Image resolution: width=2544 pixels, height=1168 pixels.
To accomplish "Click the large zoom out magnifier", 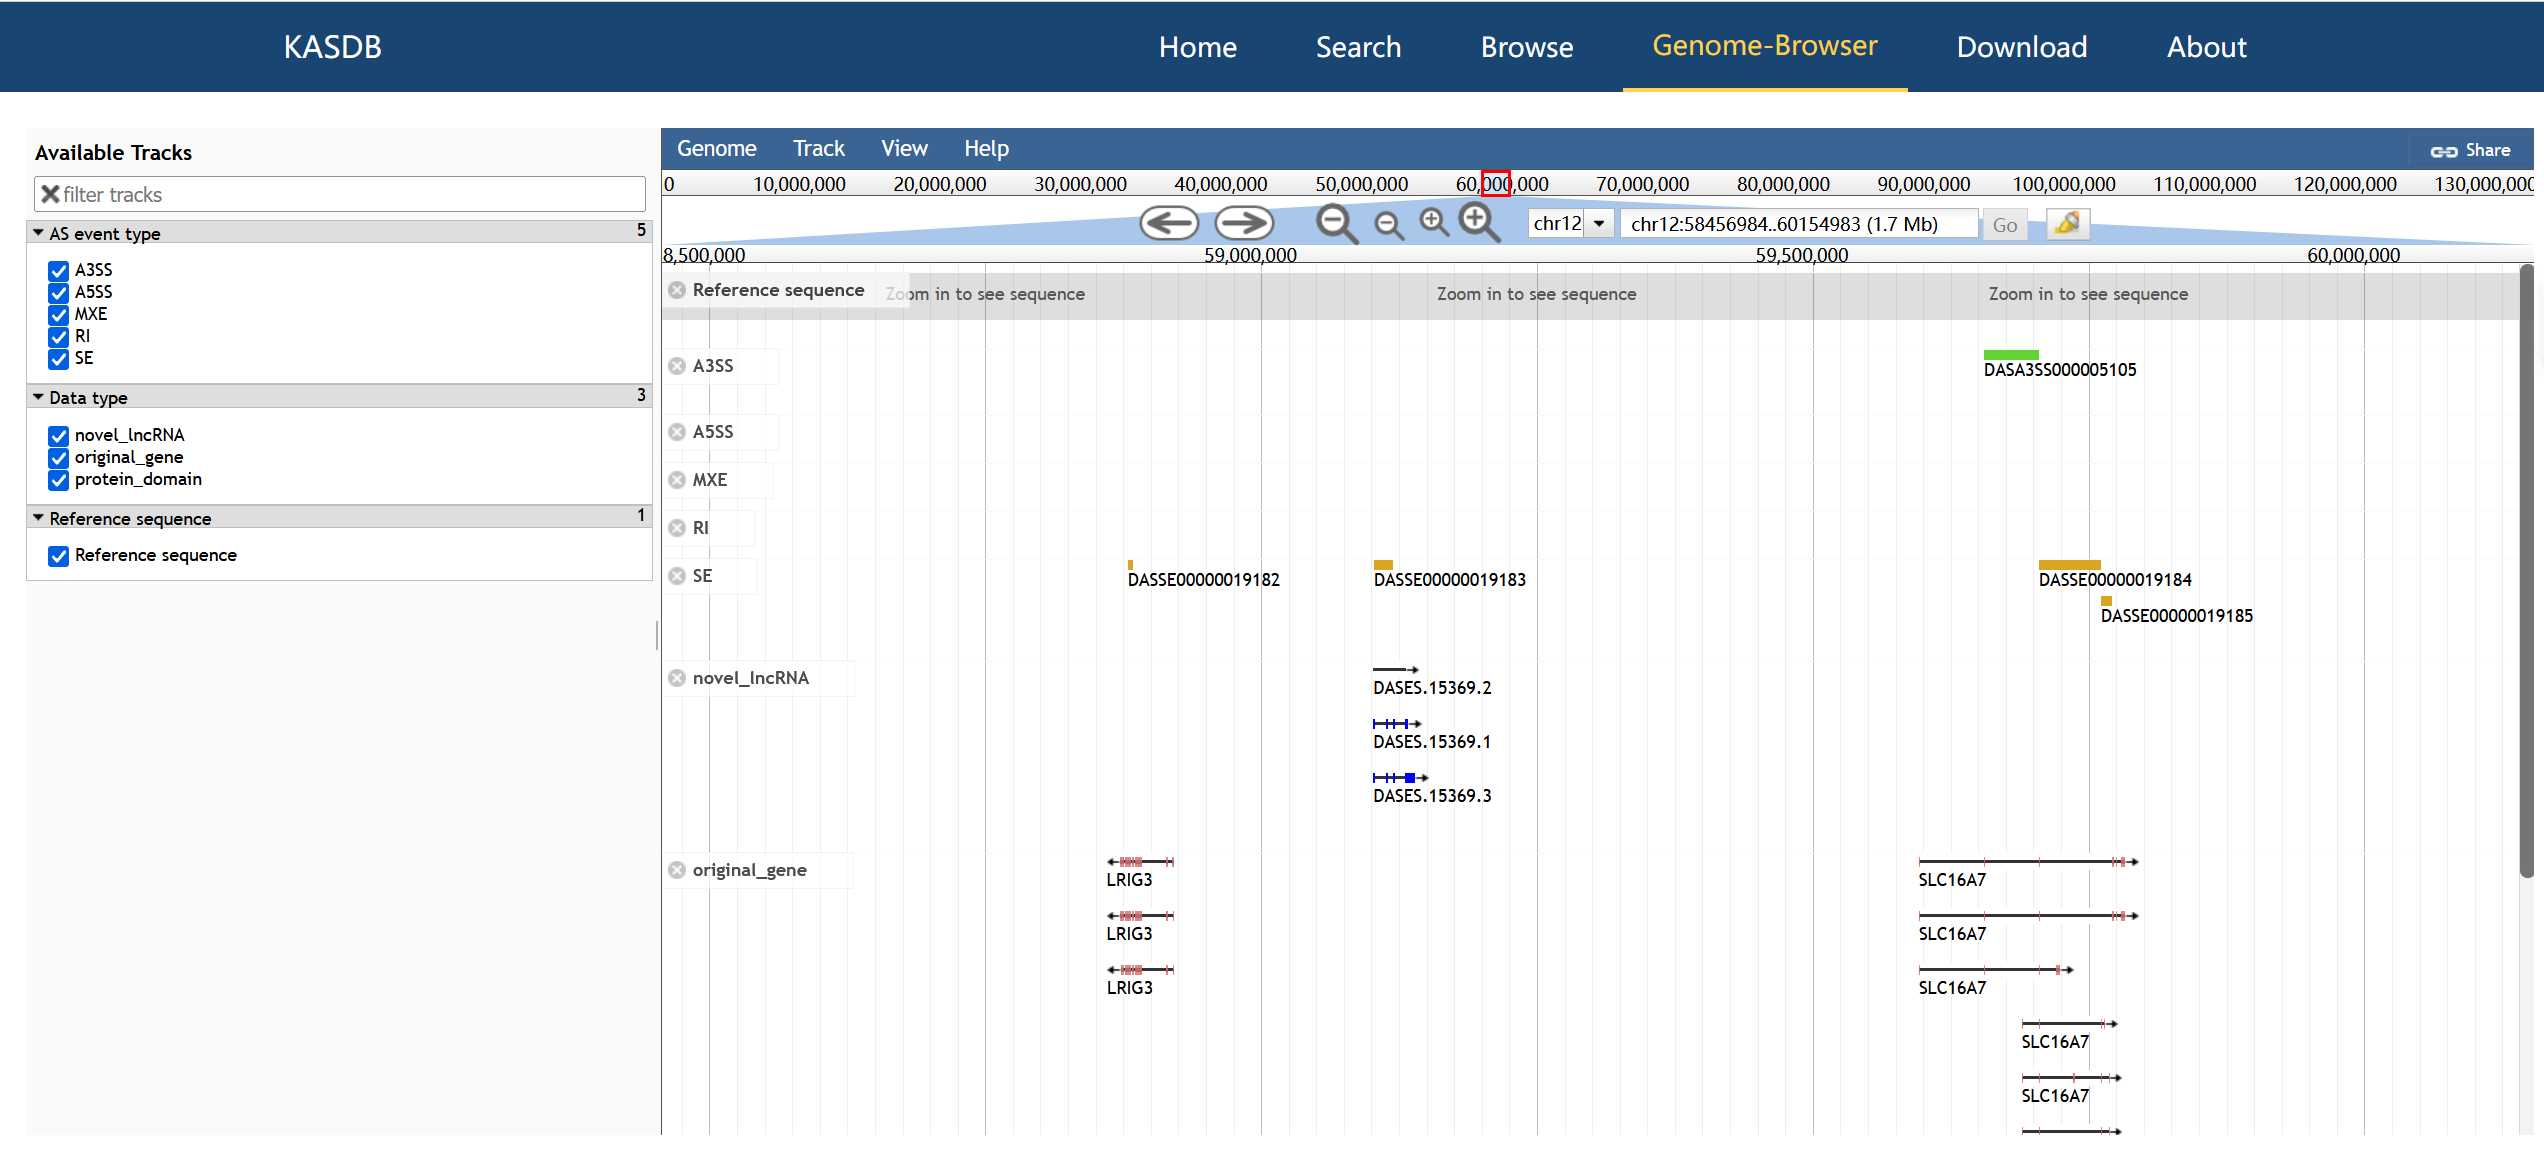I will pos(1336,223).
